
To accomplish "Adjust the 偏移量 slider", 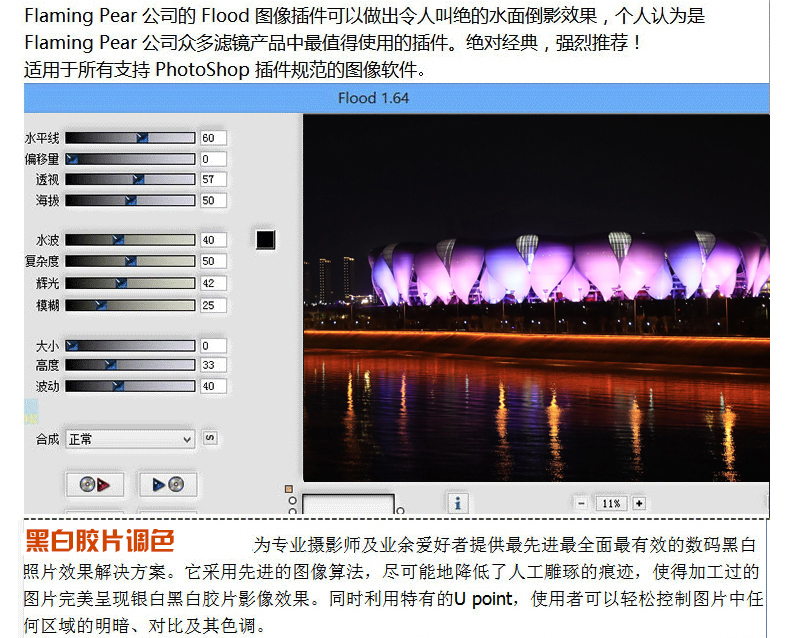I will (x=130, y=159).
